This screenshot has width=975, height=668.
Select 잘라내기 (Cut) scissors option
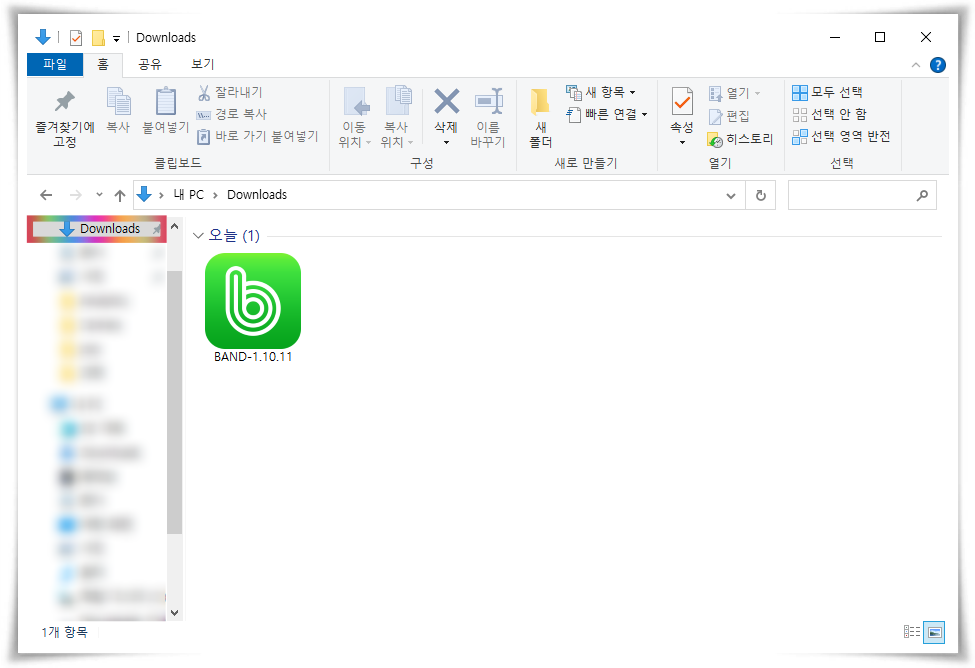[231, 93]
